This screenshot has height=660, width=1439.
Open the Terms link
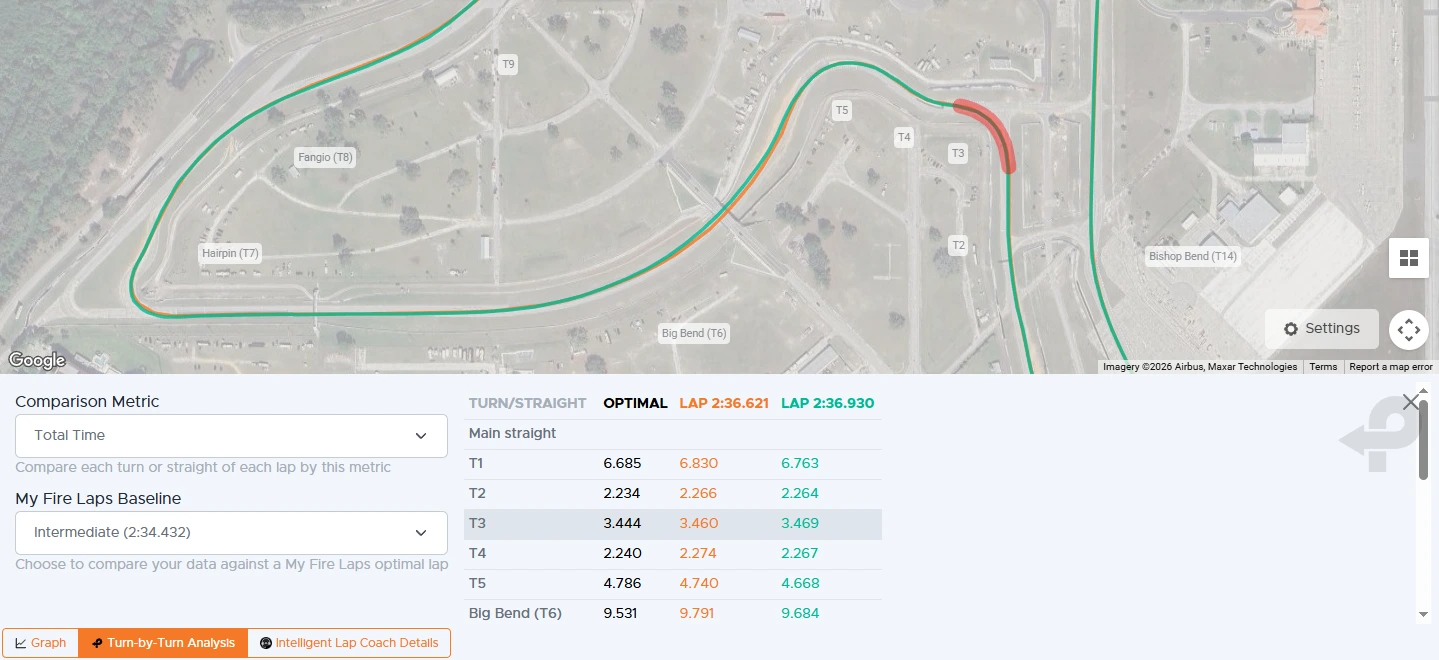pyautogui.click(x=1322, y=366)
